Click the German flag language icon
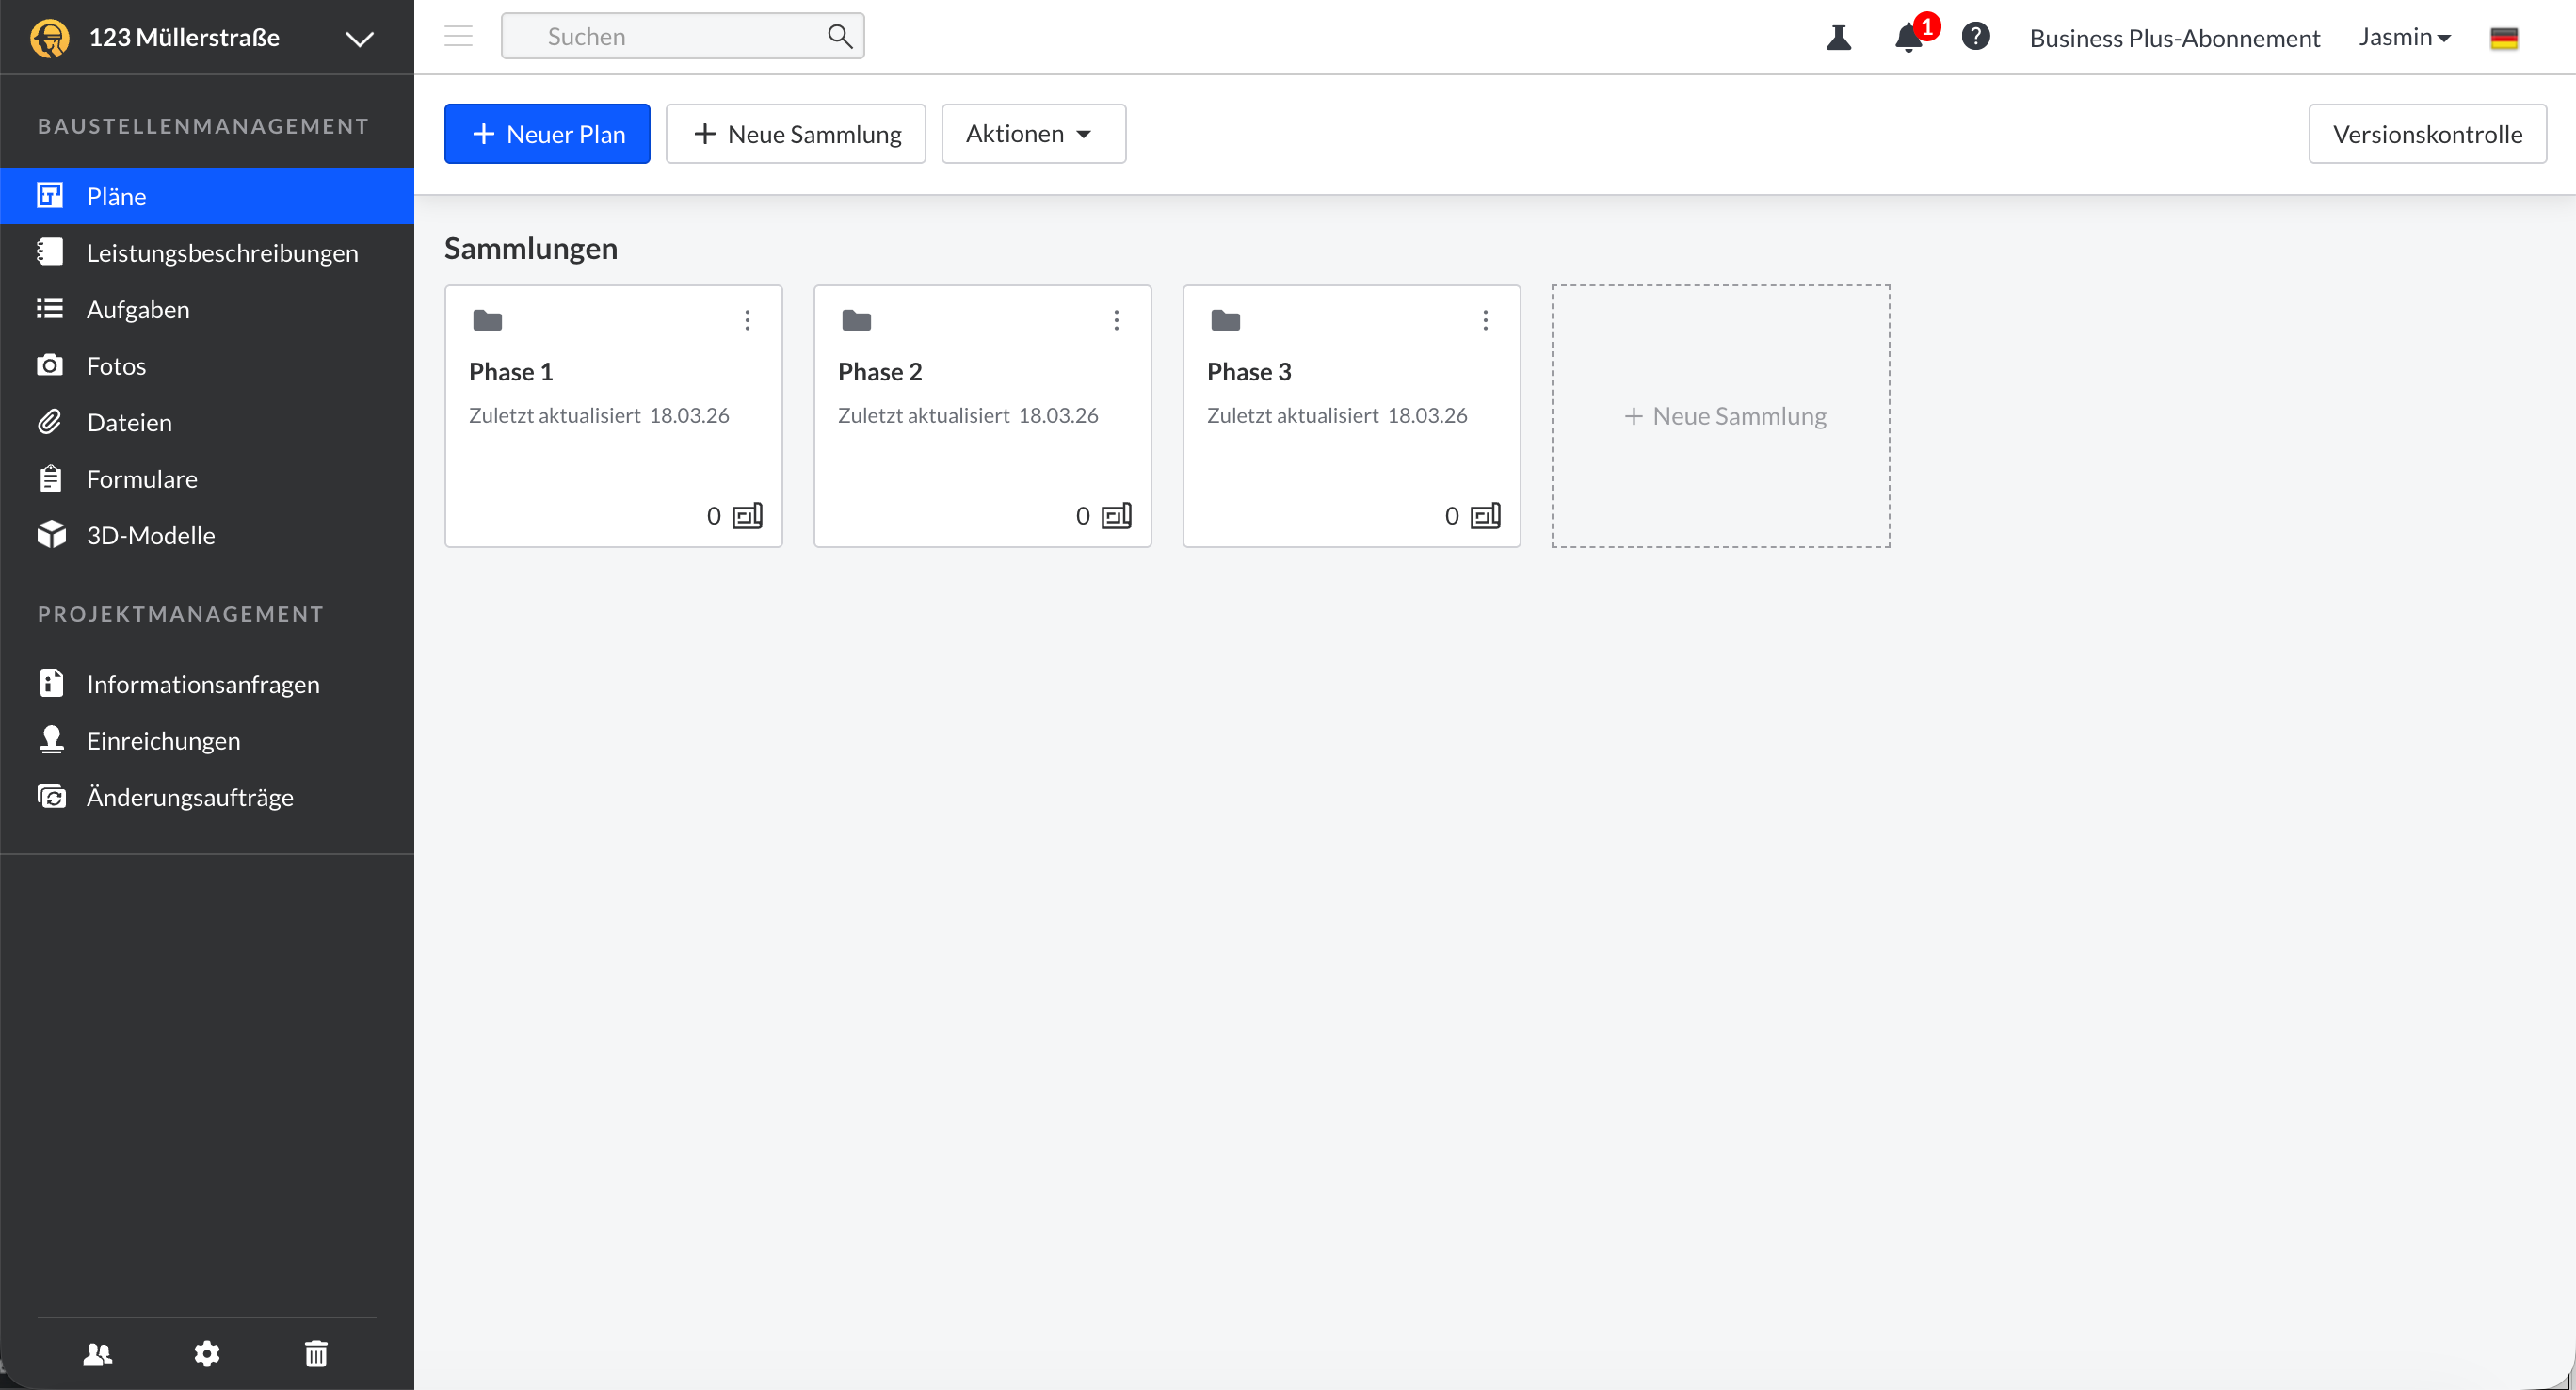 2503,38
